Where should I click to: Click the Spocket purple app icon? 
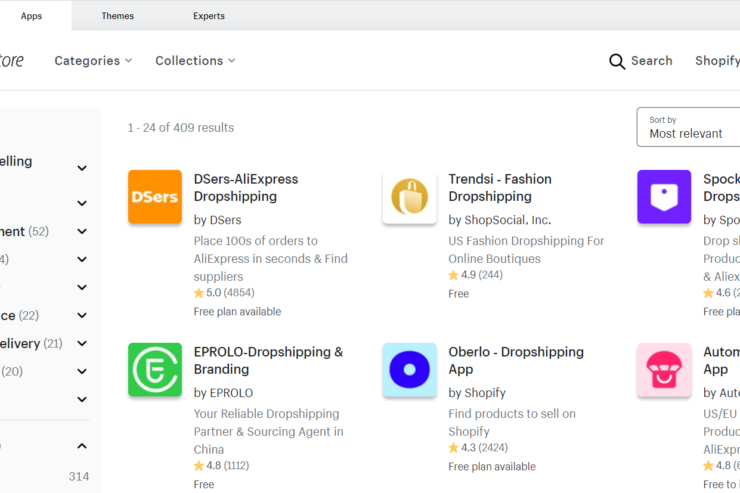point(664,197)
